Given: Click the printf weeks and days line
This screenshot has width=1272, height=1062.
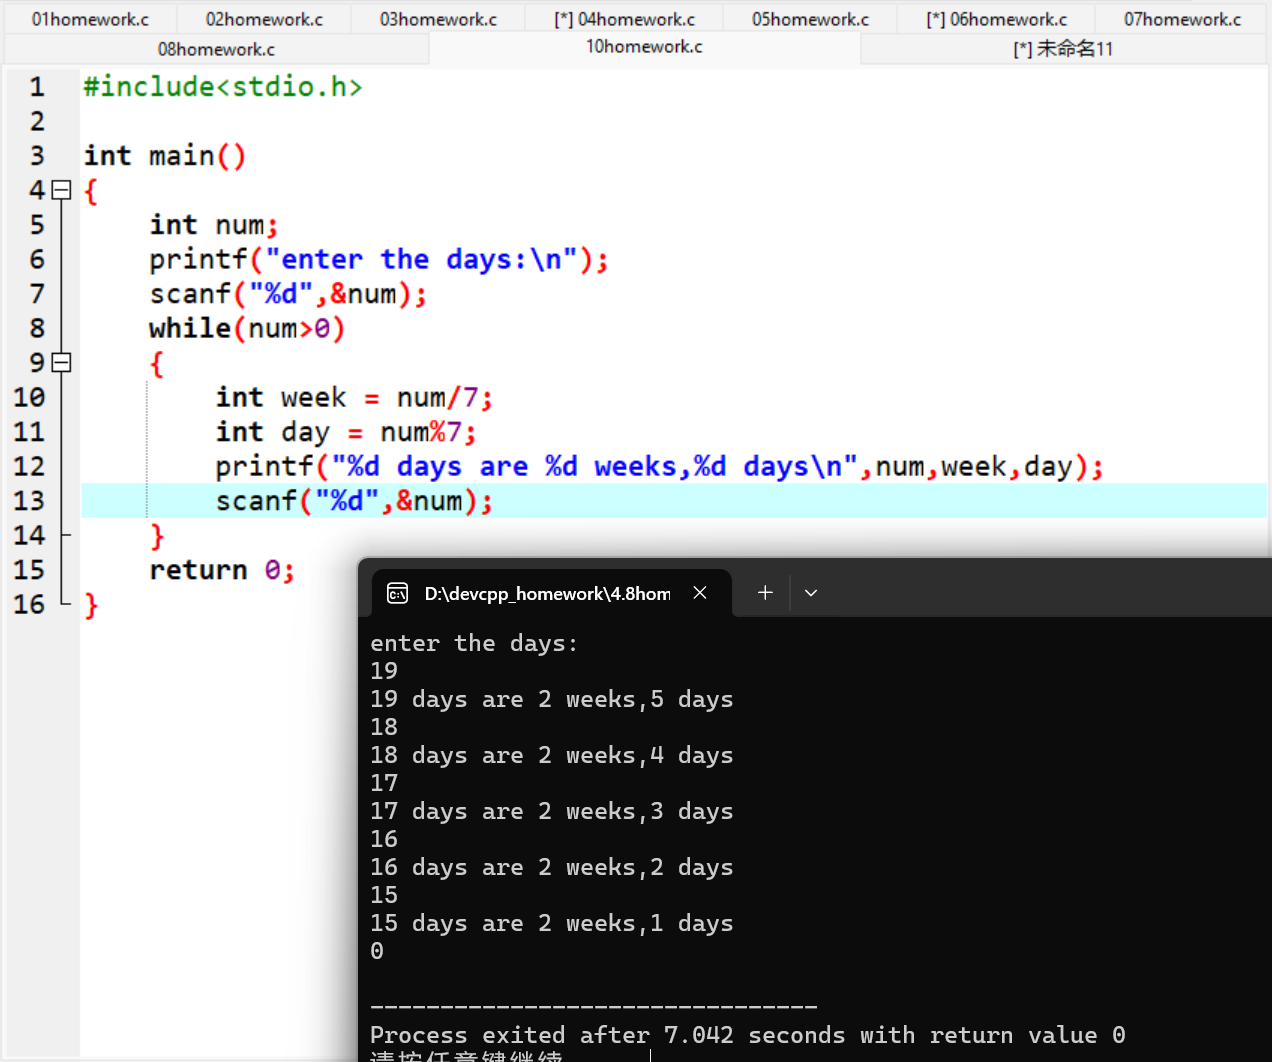Looking at the screenshot, I should (660, 467).
